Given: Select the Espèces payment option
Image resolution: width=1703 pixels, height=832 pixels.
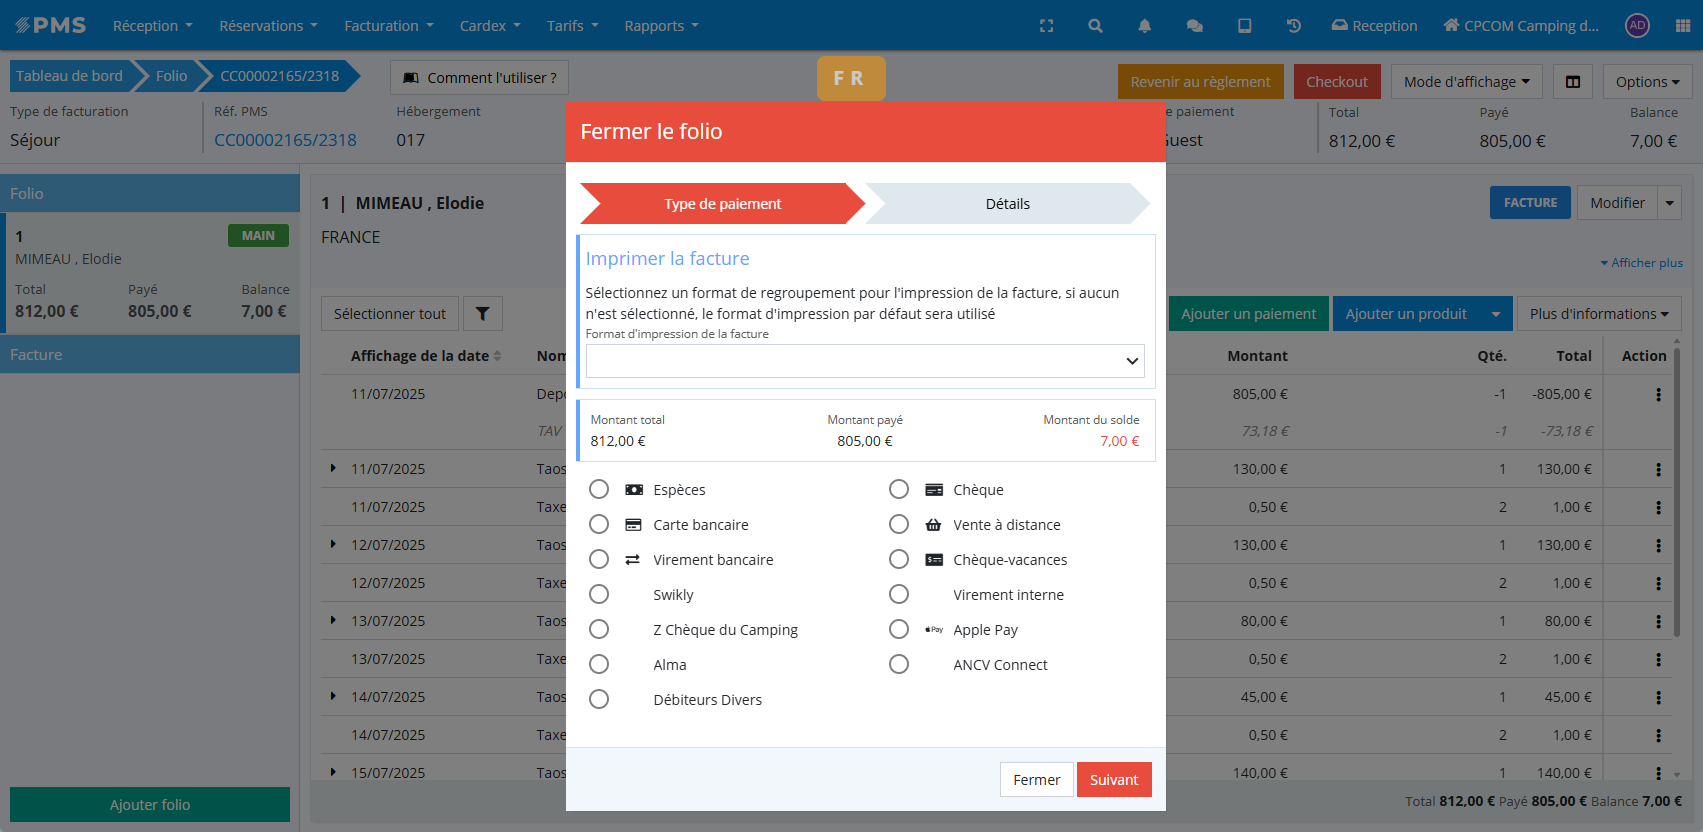Looking at the screenshot, I should [x=599, y=489].
